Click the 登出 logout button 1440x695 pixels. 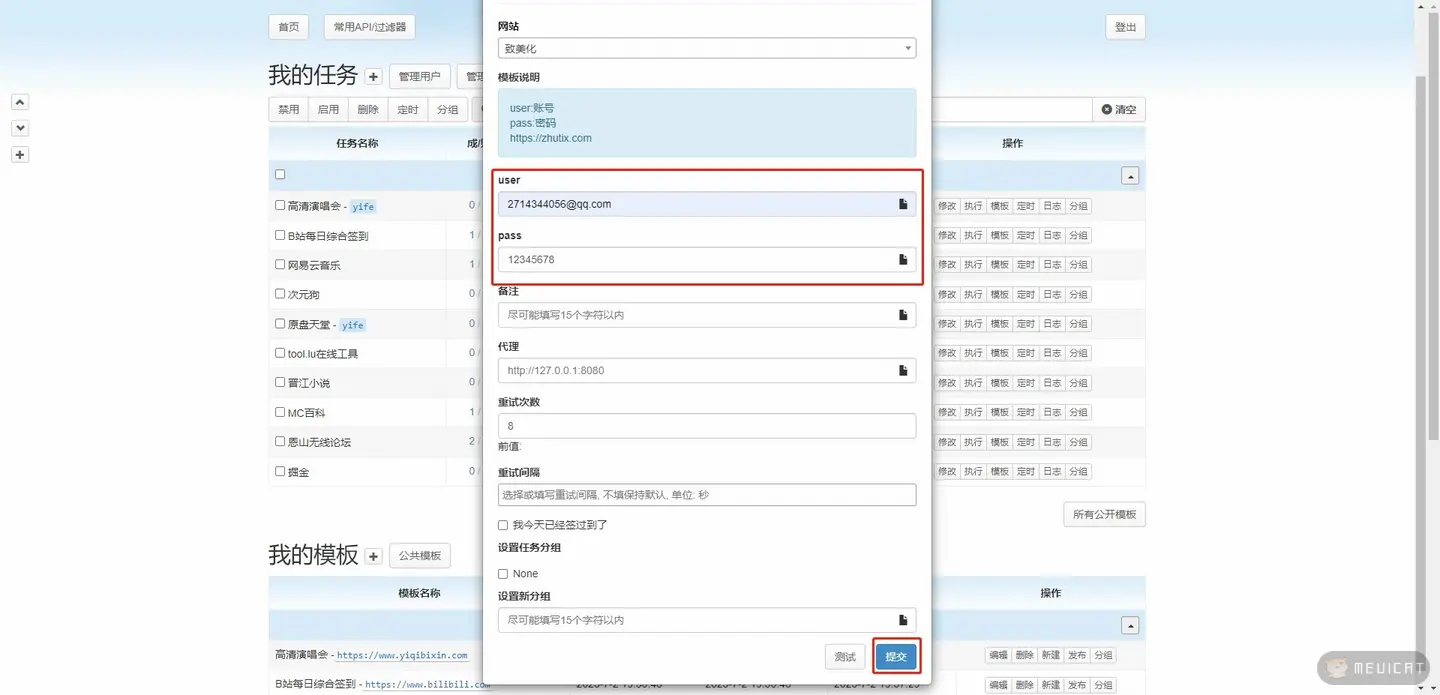pyautogui.click(x=1125, y=27)
